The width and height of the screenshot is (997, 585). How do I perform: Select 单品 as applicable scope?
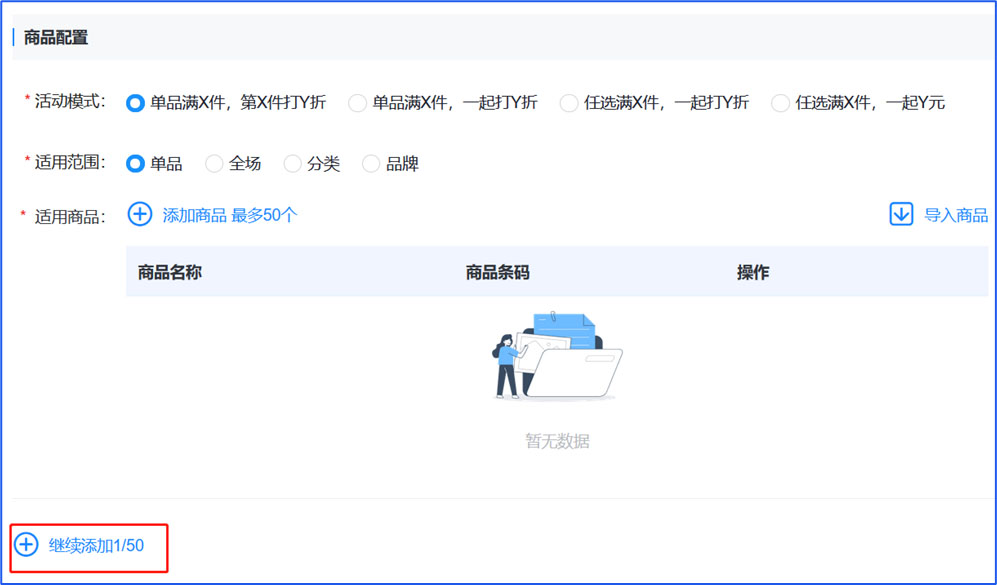click(135, 163)
